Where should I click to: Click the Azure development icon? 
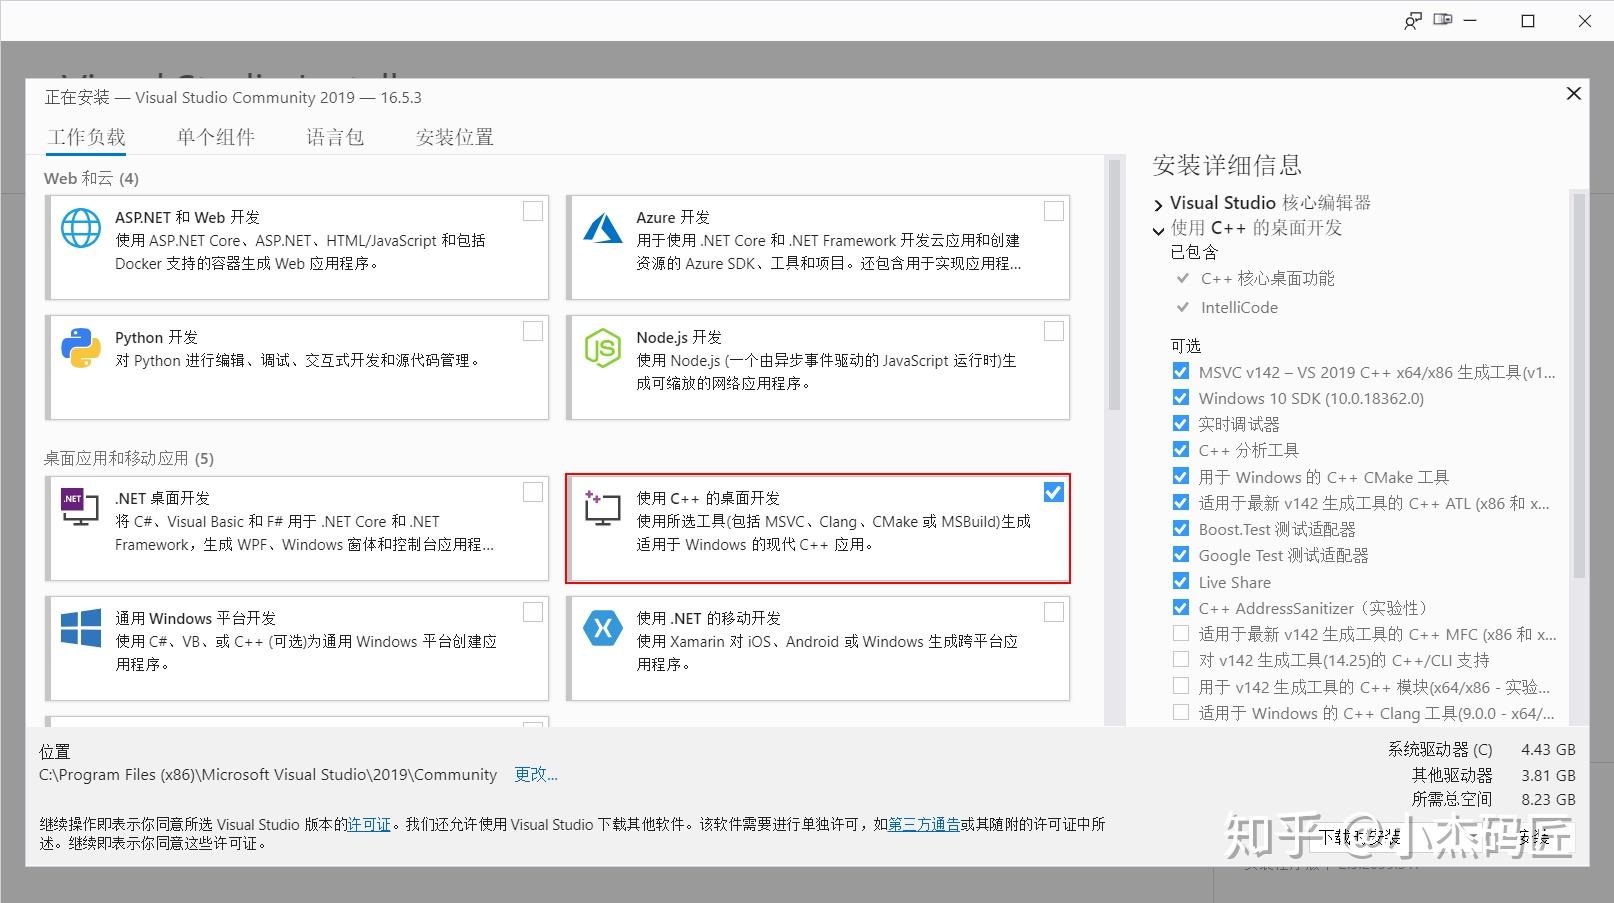tap(602, 226)
